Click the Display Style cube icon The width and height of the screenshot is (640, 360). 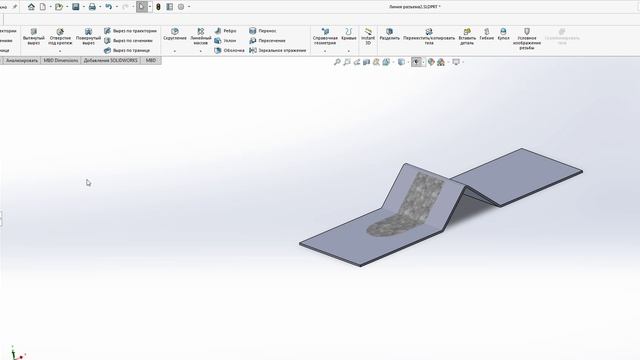tap(402, 62)
